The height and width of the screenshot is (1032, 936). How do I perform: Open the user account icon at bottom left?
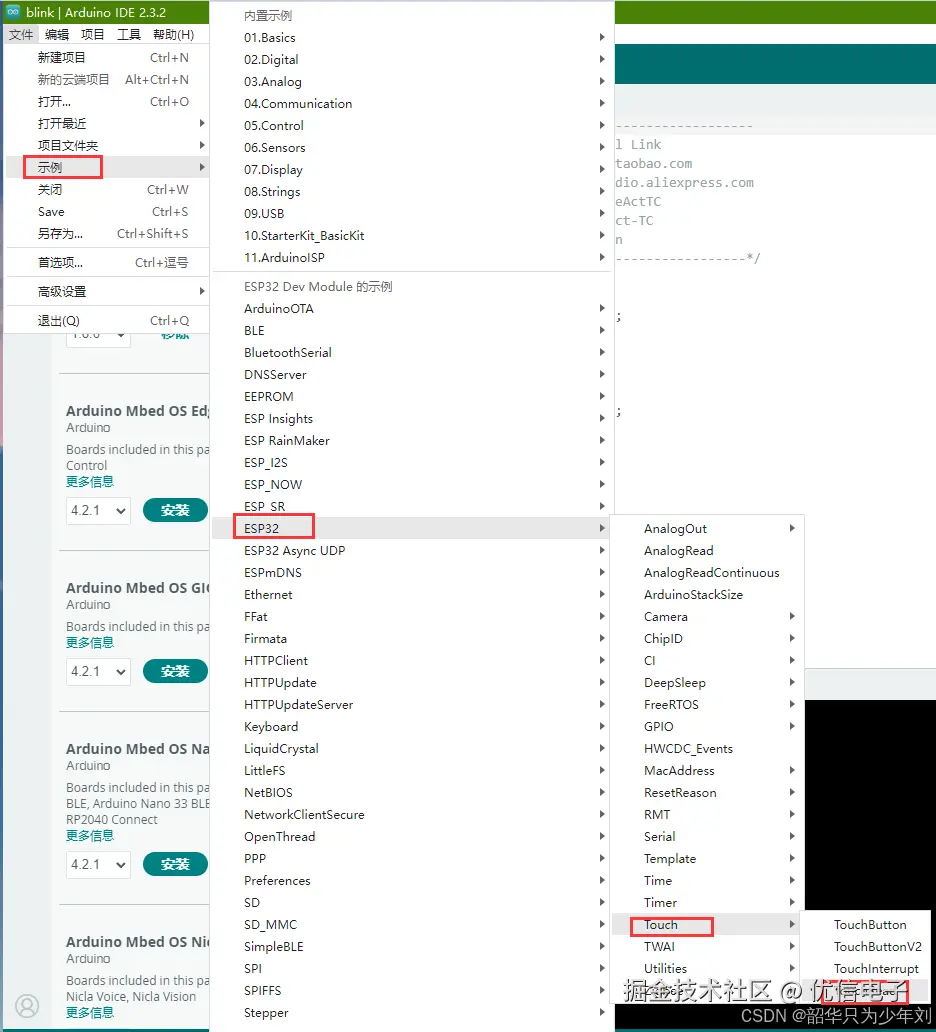tap(27, 1005)
